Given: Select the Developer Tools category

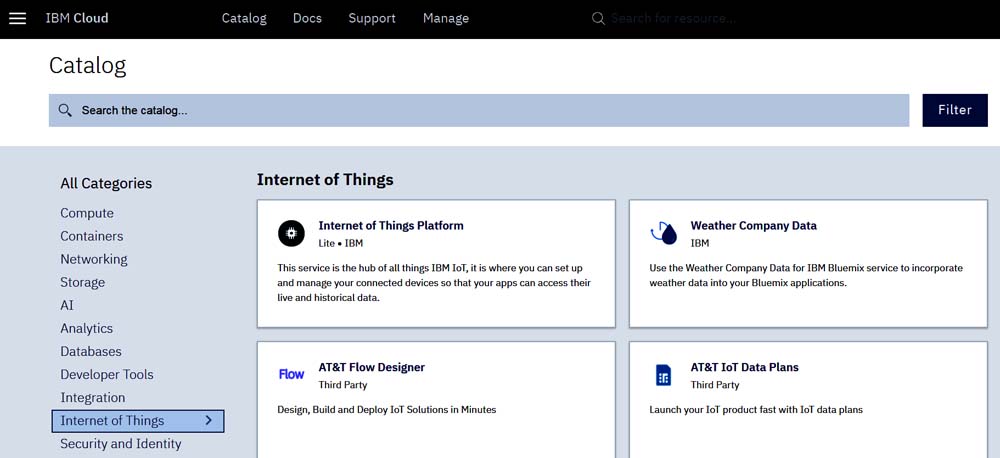Looking at the screenshot, I should [x=107, y=374].
